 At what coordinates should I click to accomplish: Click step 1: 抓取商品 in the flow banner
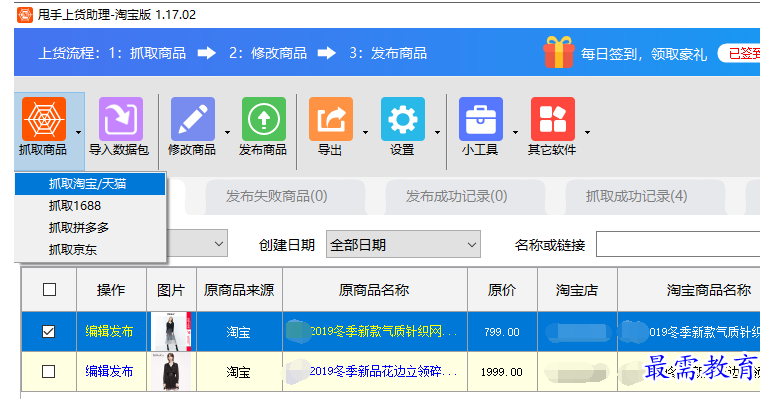[148, 53]
